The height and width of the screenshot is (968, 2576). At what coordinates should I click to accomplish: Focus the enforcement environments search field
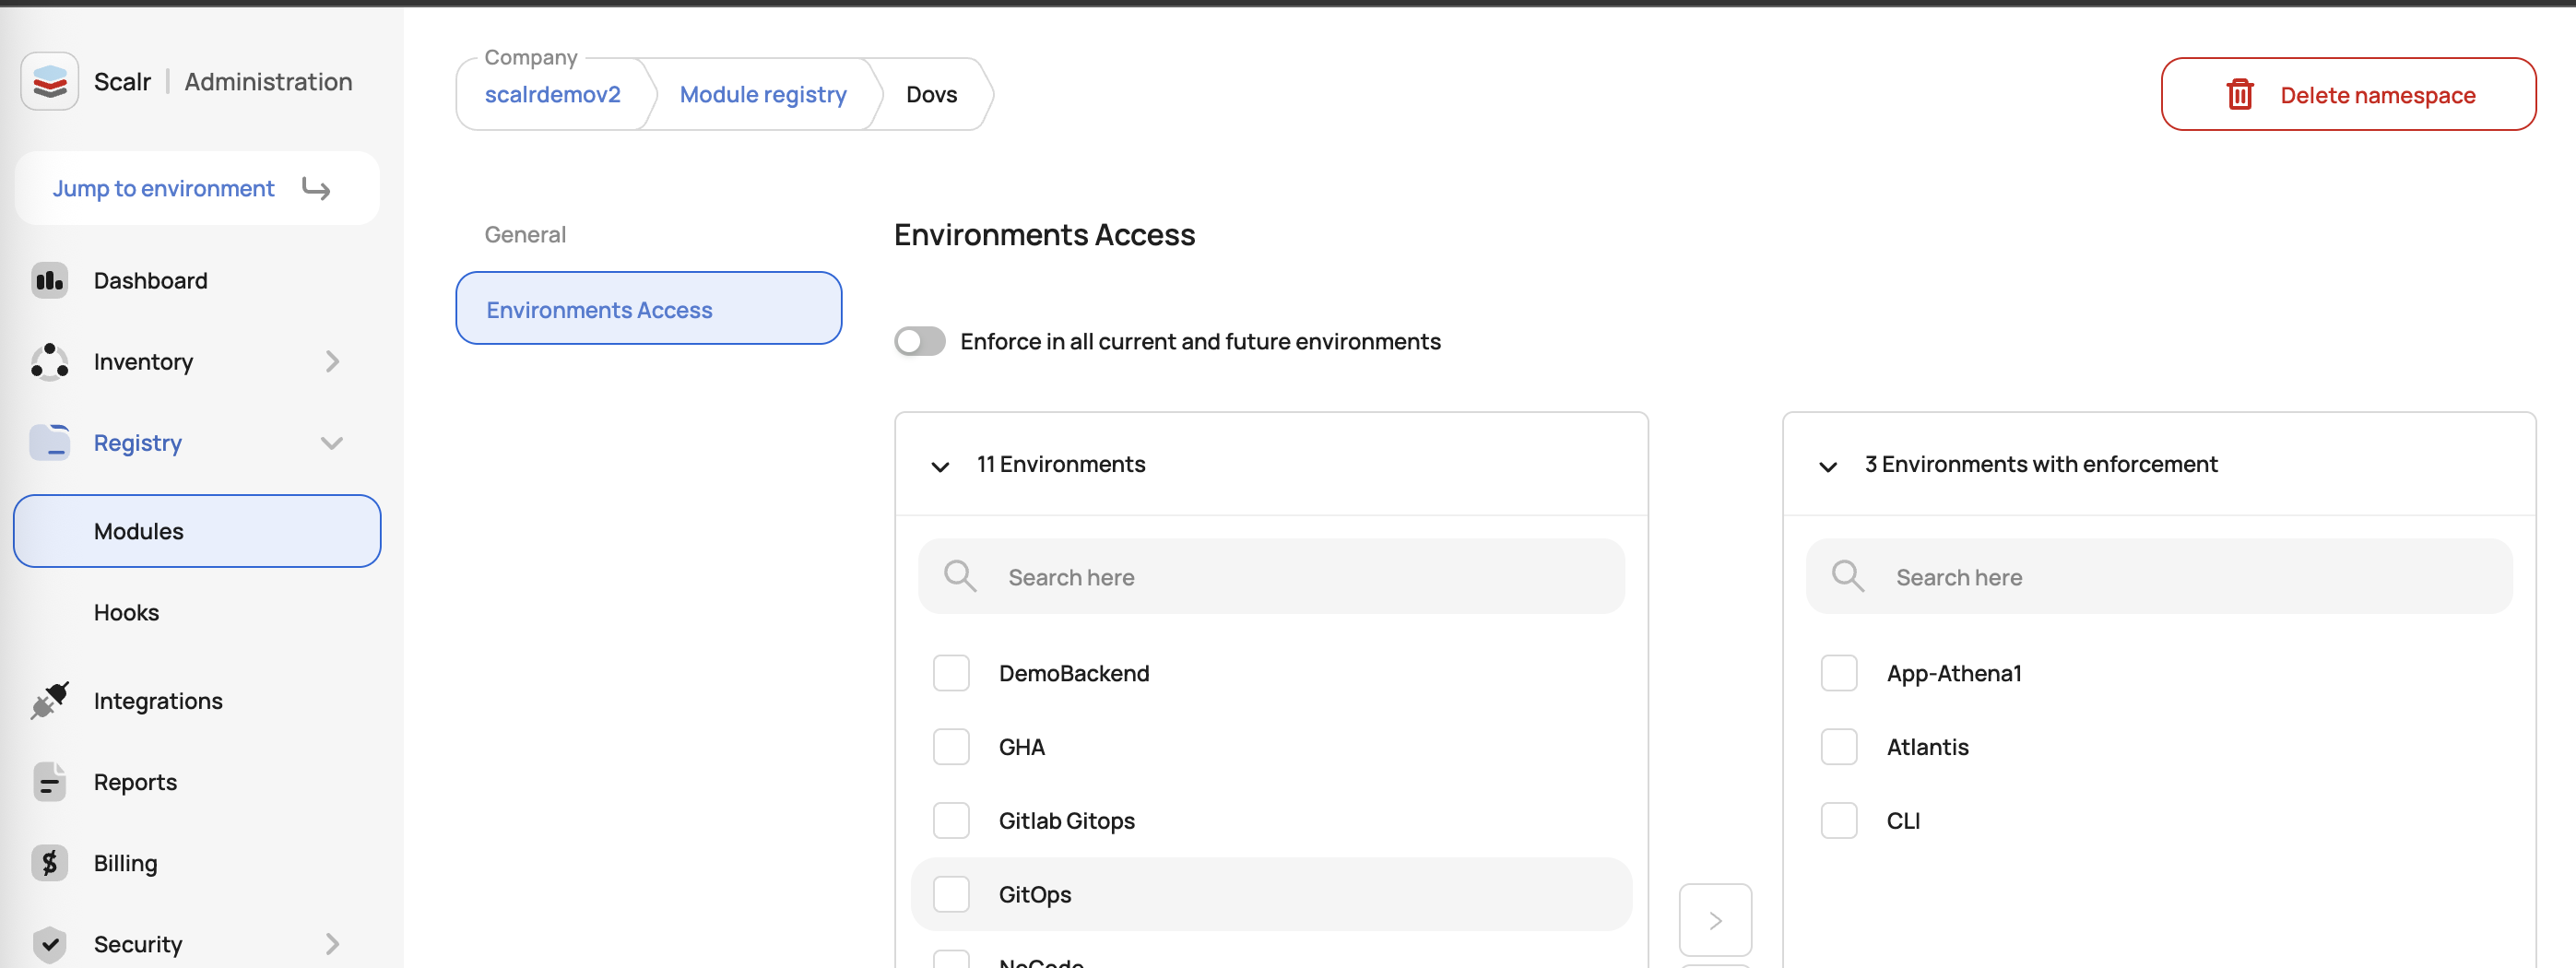pos(2159,576)
